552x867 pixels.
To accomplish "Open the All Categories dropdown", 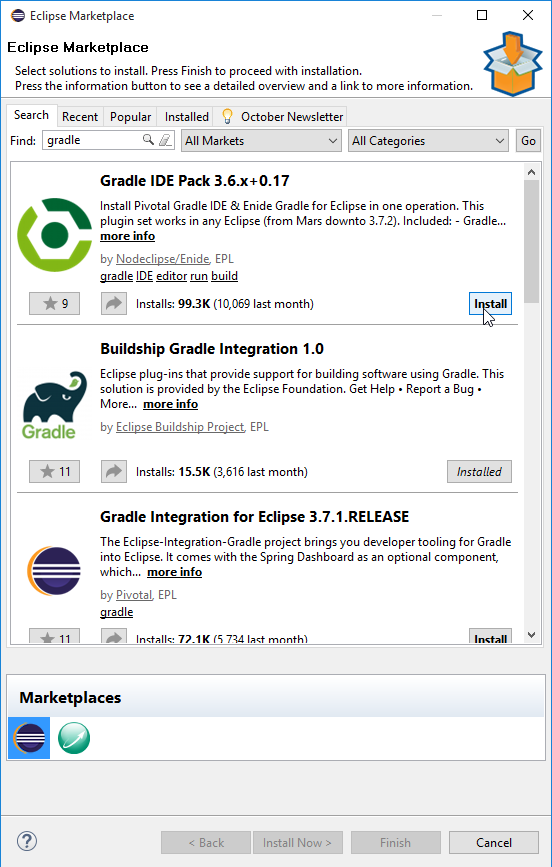I will 428,141.
